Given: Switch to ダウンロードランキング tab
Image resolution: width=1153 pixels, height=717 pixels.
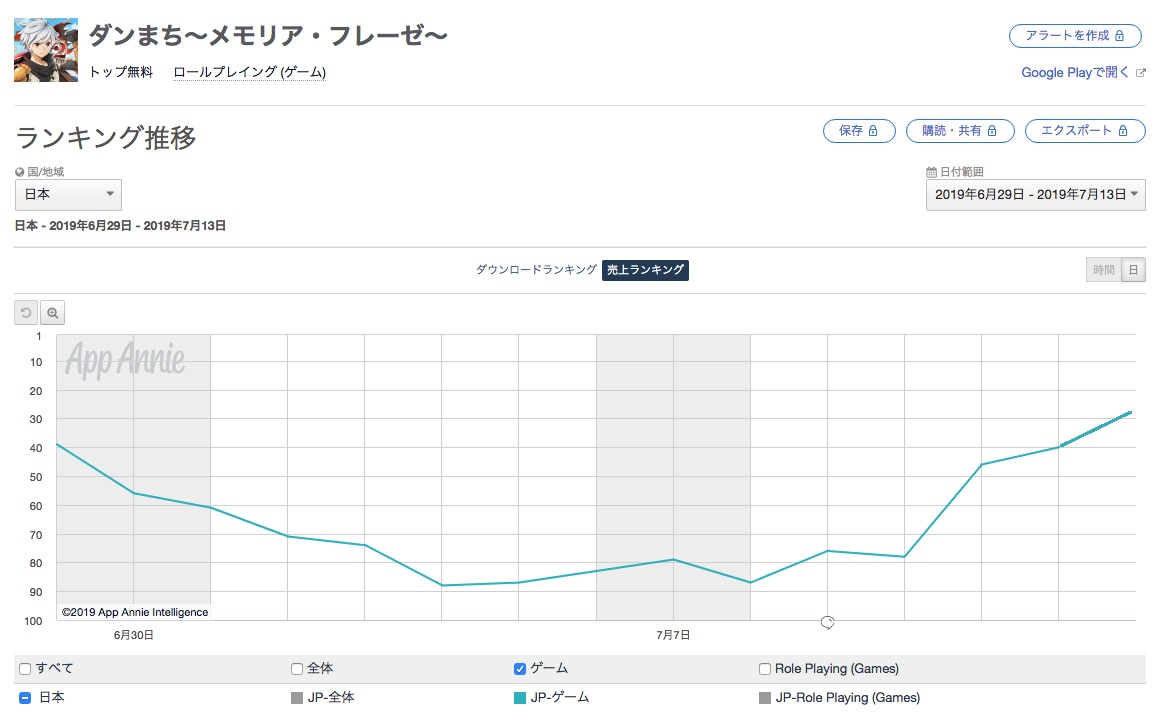Looking at the screenshot, I should (536, 270).
